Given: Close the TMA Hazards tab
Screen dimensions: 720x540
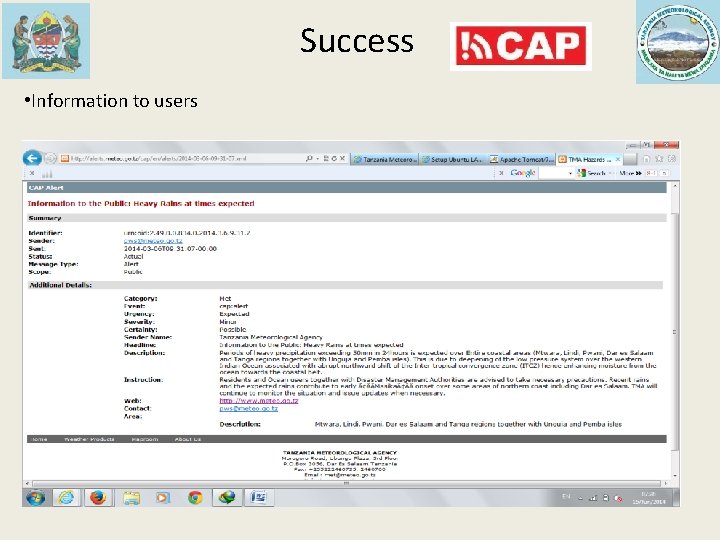Looking at the screenshot, I should pyautogui.click(x=618, y=159).
